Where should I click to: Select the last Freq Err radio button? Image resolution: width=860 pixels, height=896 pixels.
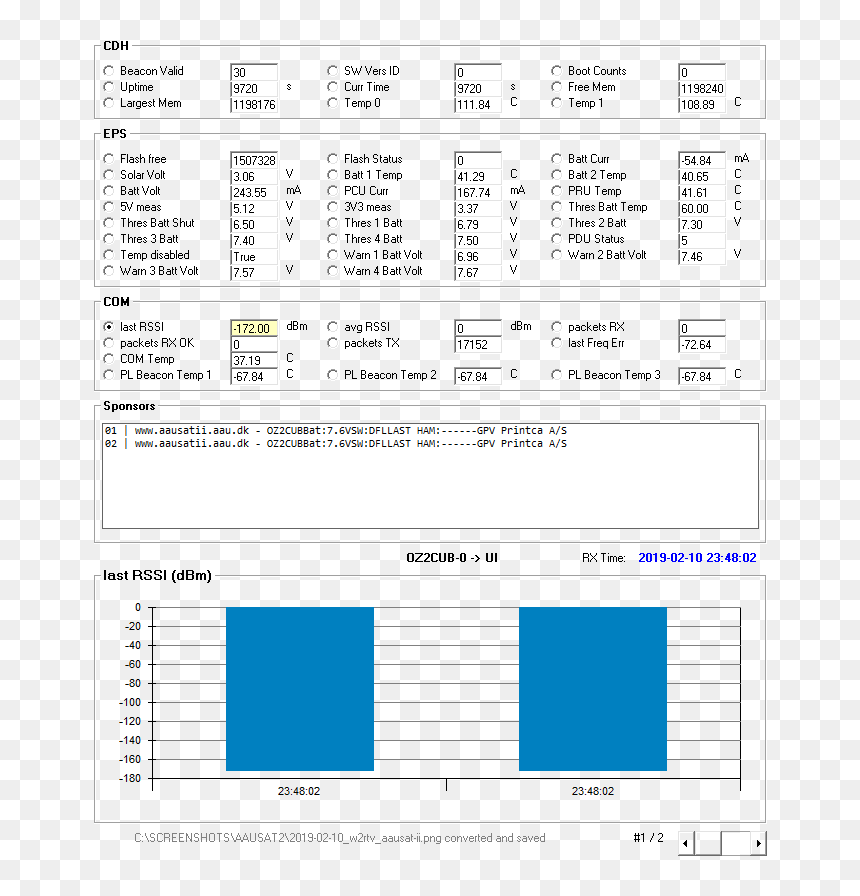click(x=557, y=343)
